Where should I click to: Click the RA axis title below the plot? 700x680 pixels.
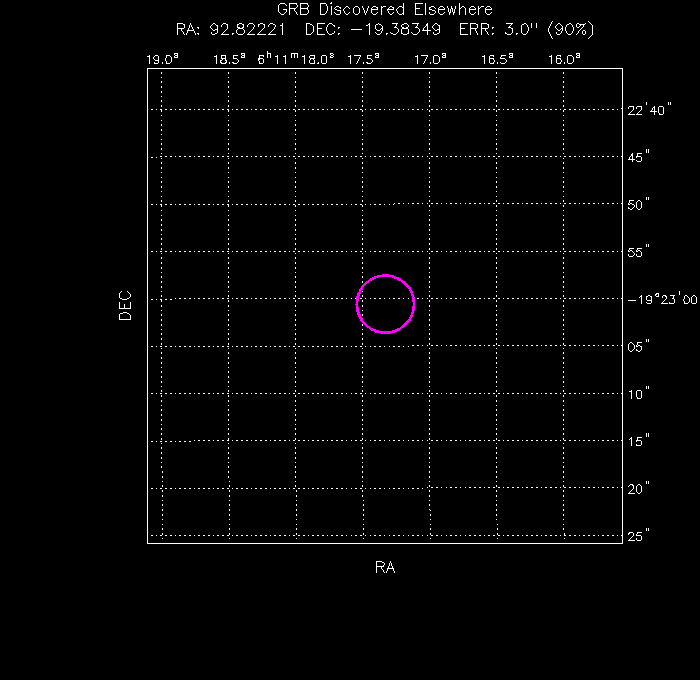385,567
